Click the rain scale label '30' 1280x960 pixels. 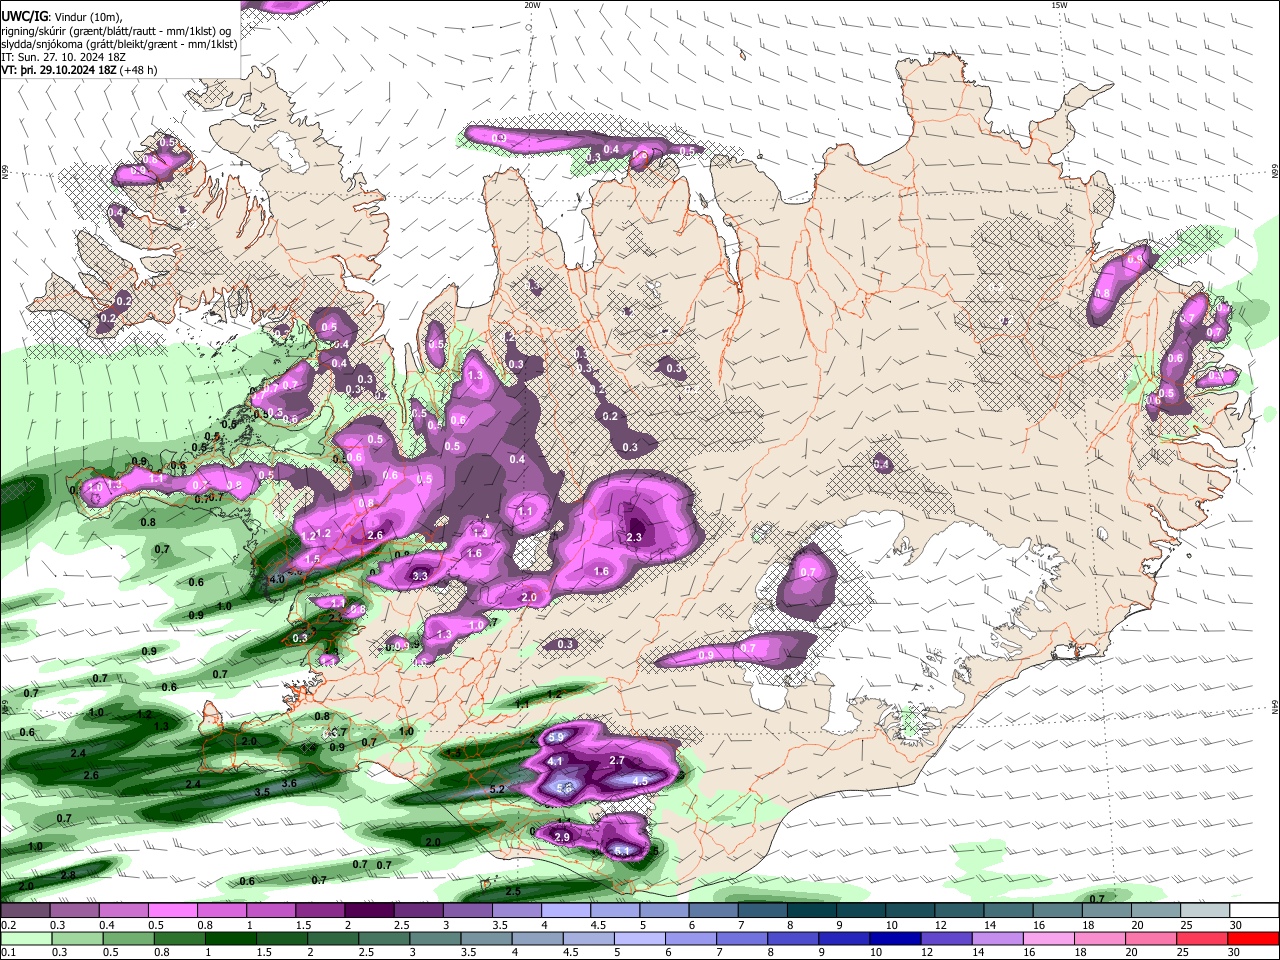tap(1235, 952)
